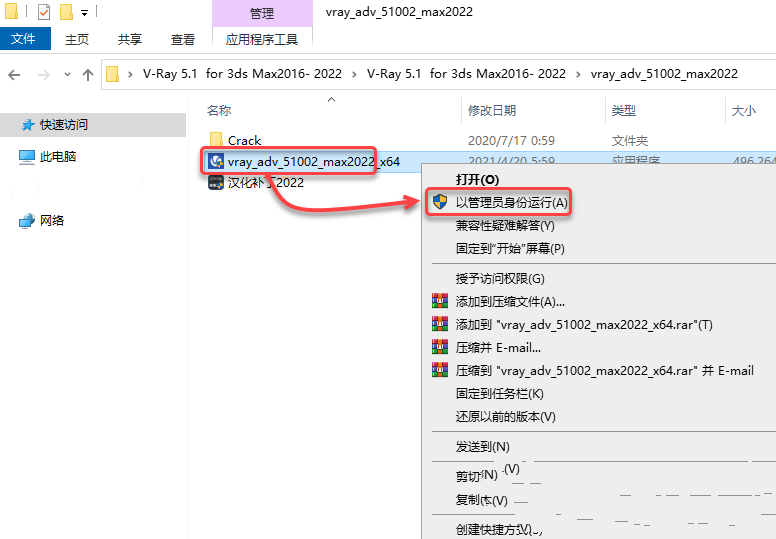Click the properties checkmark quick access icon

click(x=44, y=11)
